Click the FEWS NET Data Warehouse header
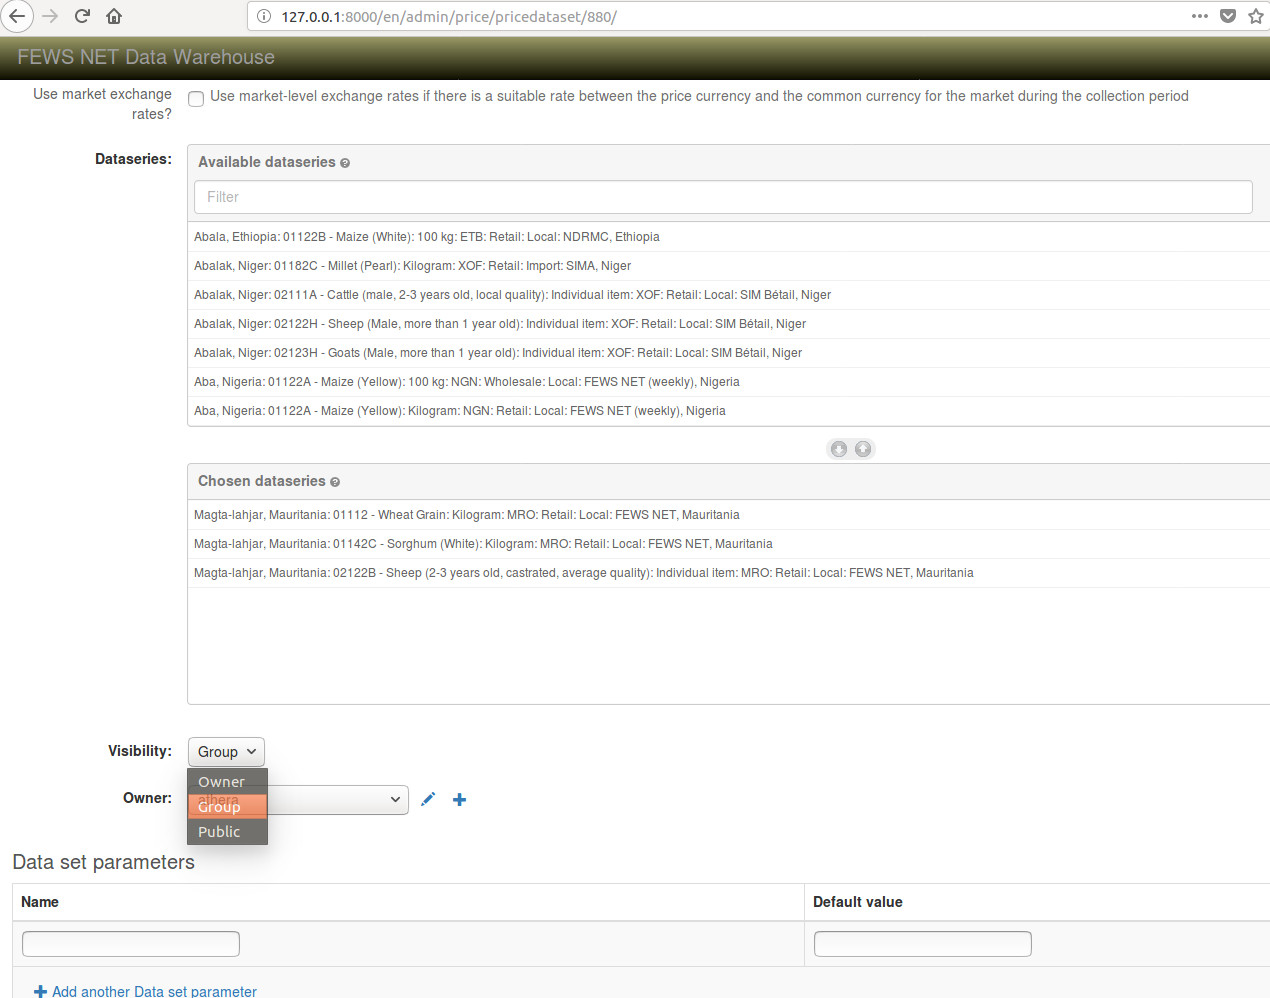 click(x=145, y=57)
